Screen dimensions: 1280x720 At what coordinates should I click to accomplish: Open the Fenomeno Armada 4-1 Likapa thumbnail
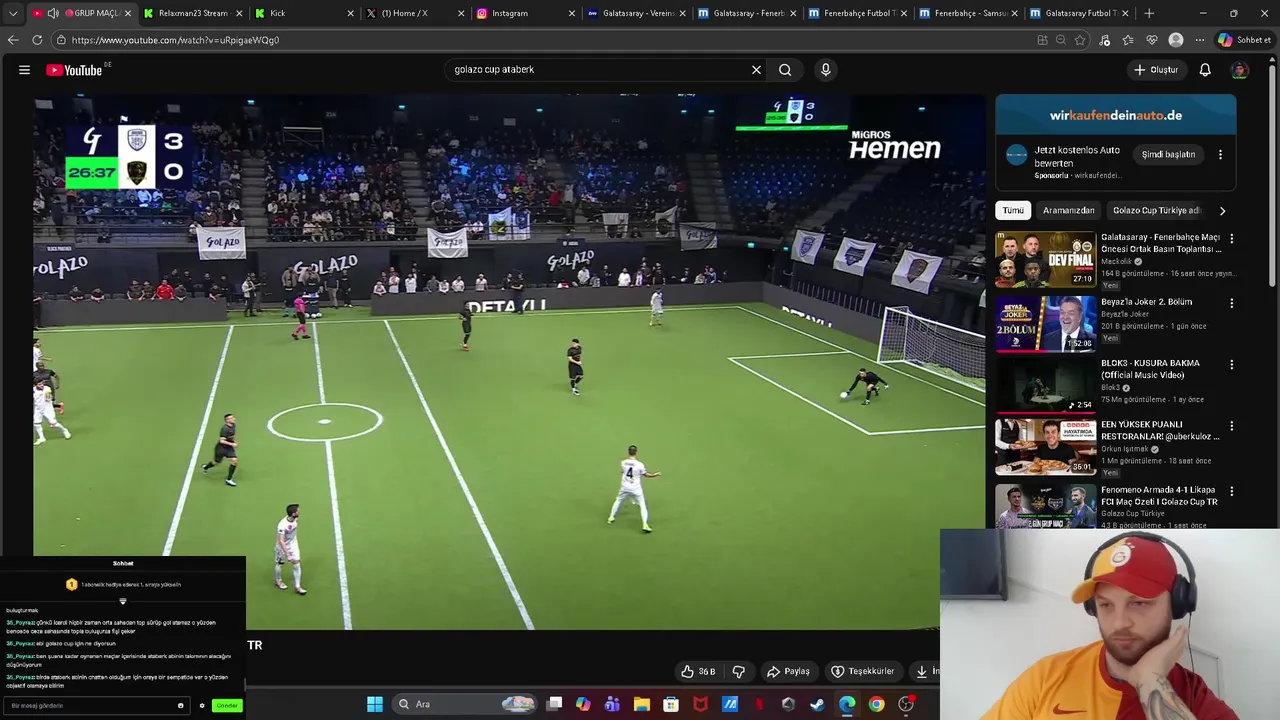1045,506
